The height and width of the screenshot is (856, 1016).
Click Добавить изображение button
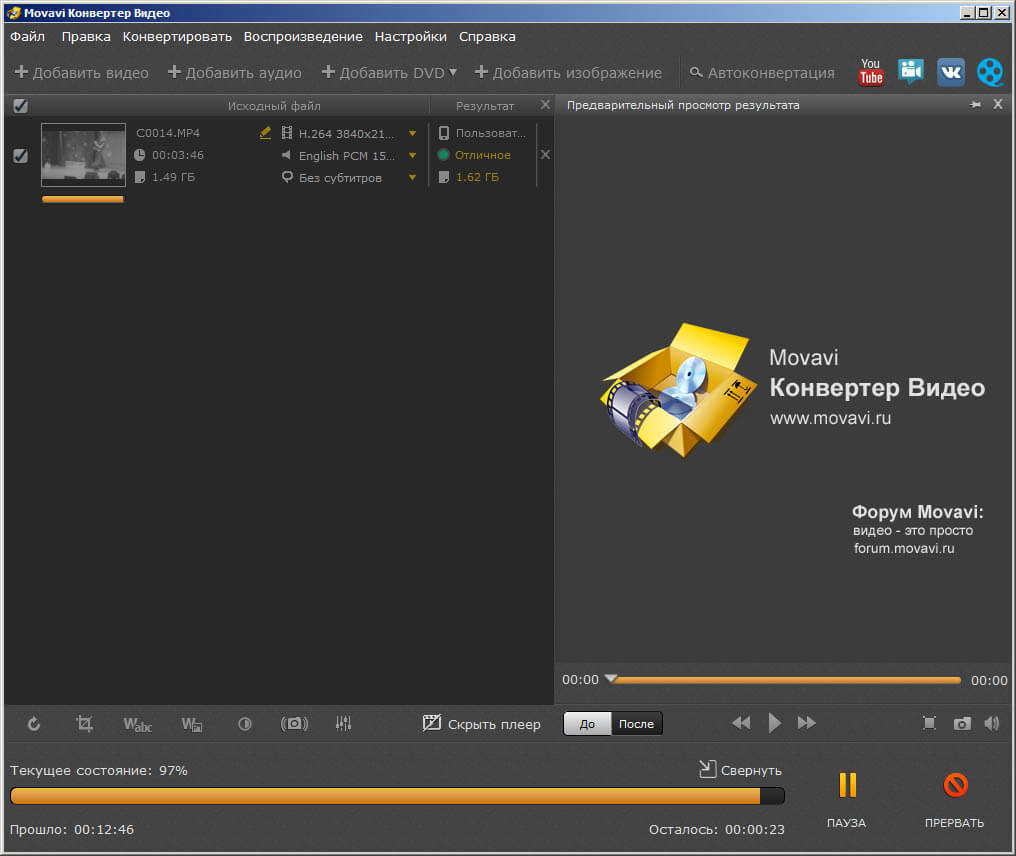click(x=568, y=73)
